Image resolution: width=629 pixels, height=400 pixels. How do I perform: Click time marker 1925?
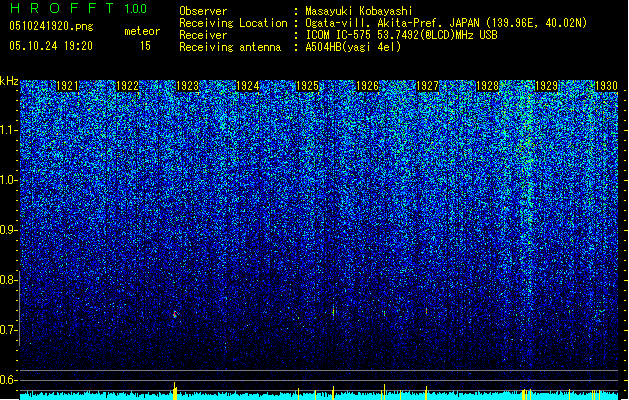tap(307, 86)
